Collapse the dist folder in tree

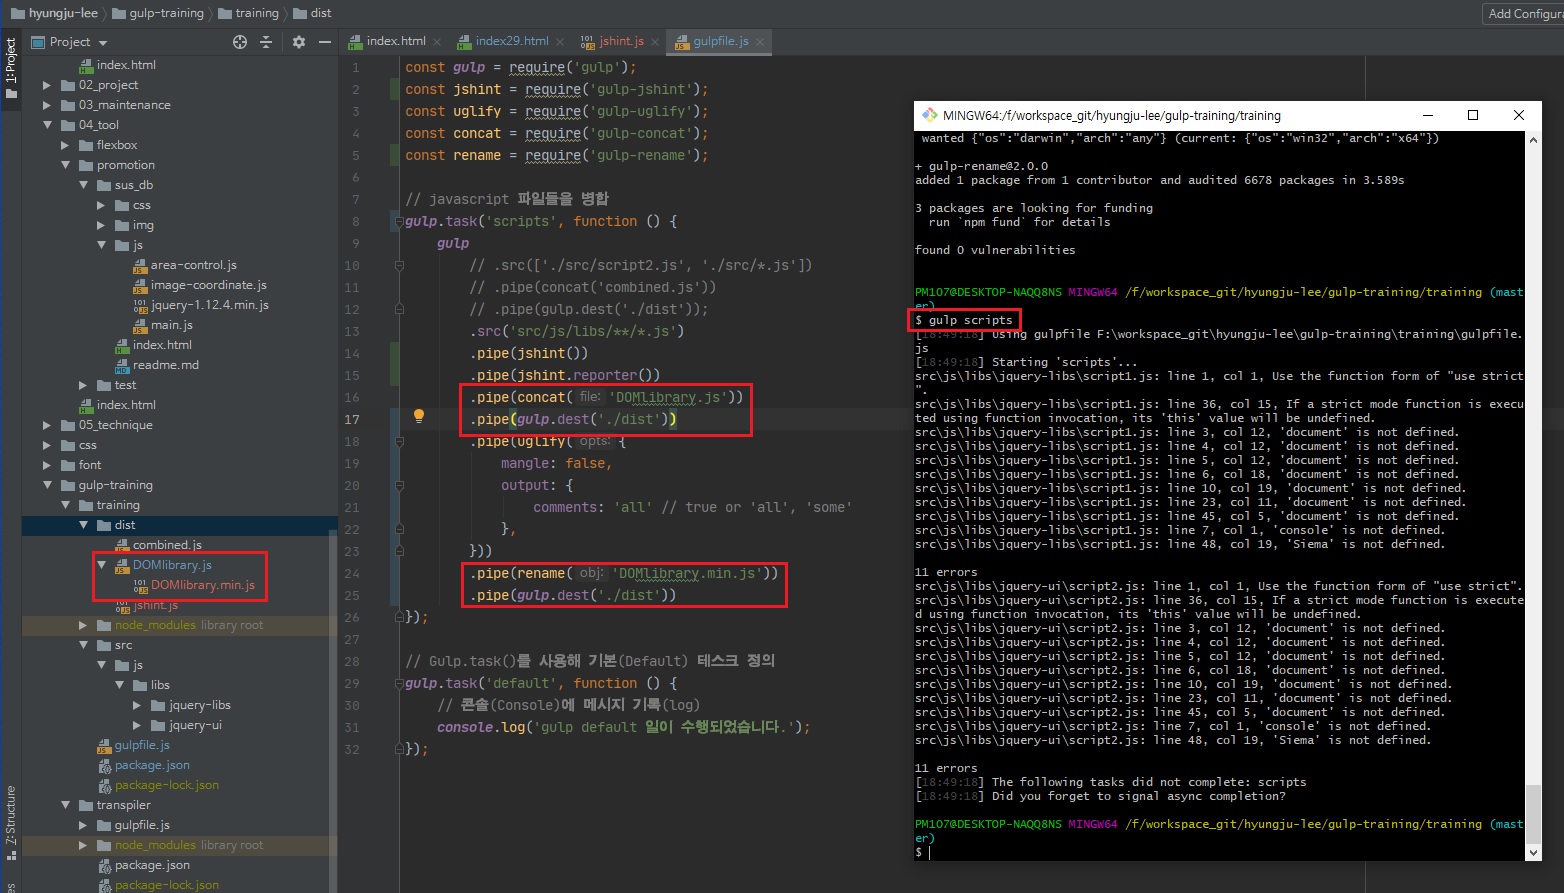[x=84, y=525]
